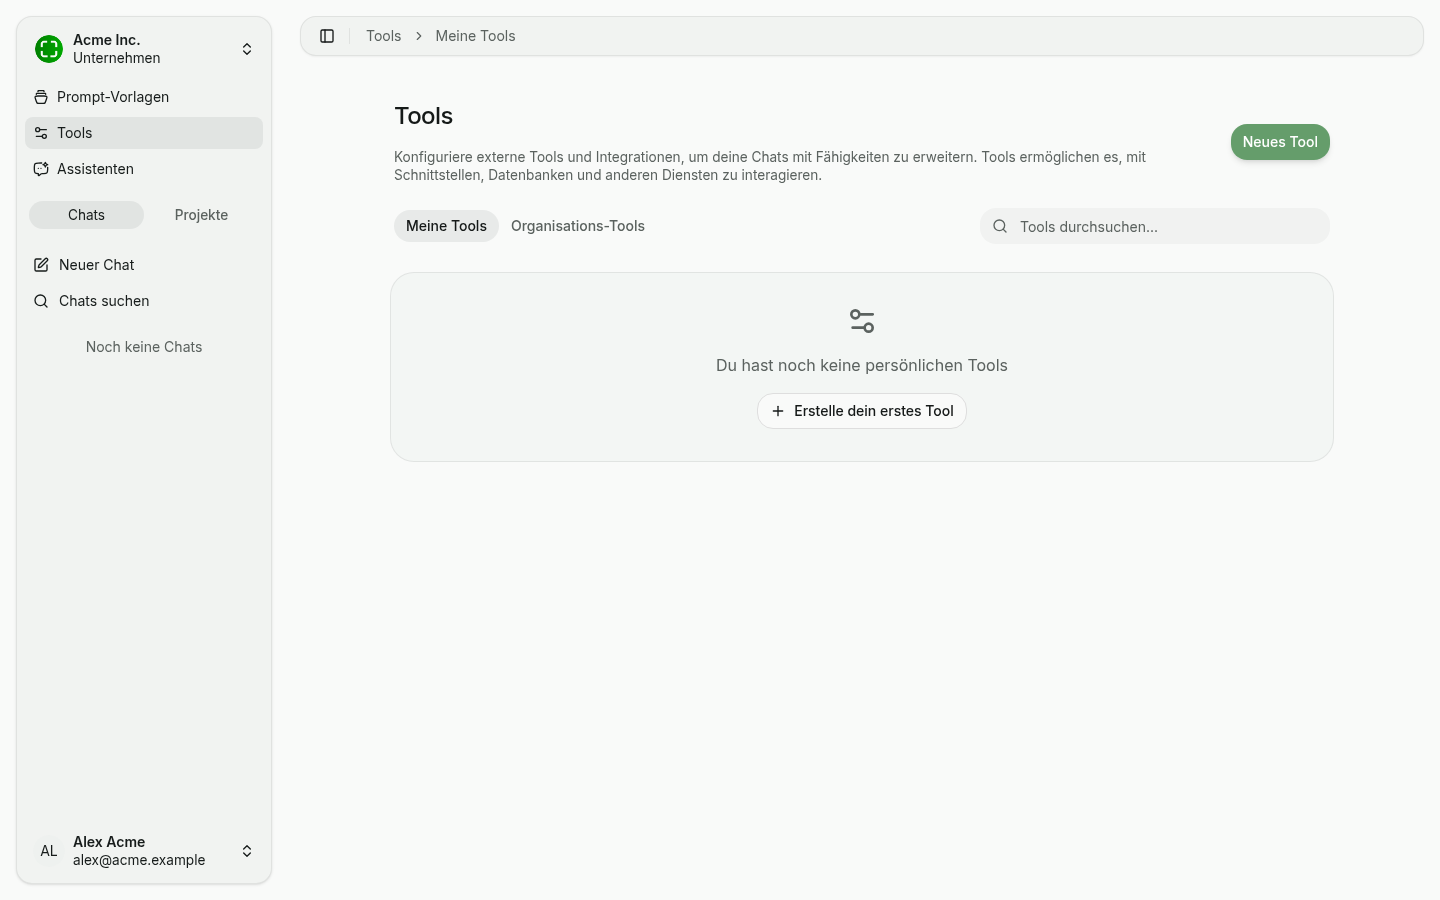The height and width of the screenshot is (900, 1440).
Task: Click 'Du hast noch keine persönlichen Tools' text
Action: coord(862,366)
